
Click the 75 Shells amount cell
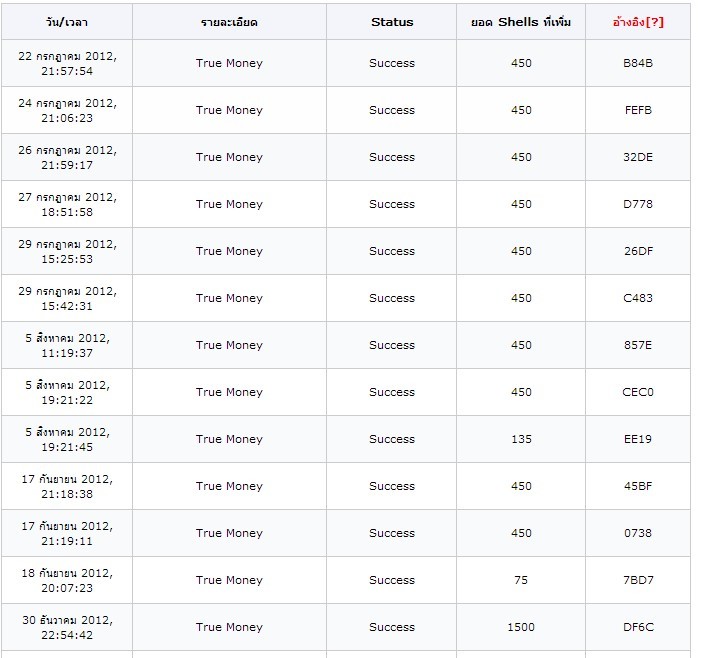click(521, 580)
